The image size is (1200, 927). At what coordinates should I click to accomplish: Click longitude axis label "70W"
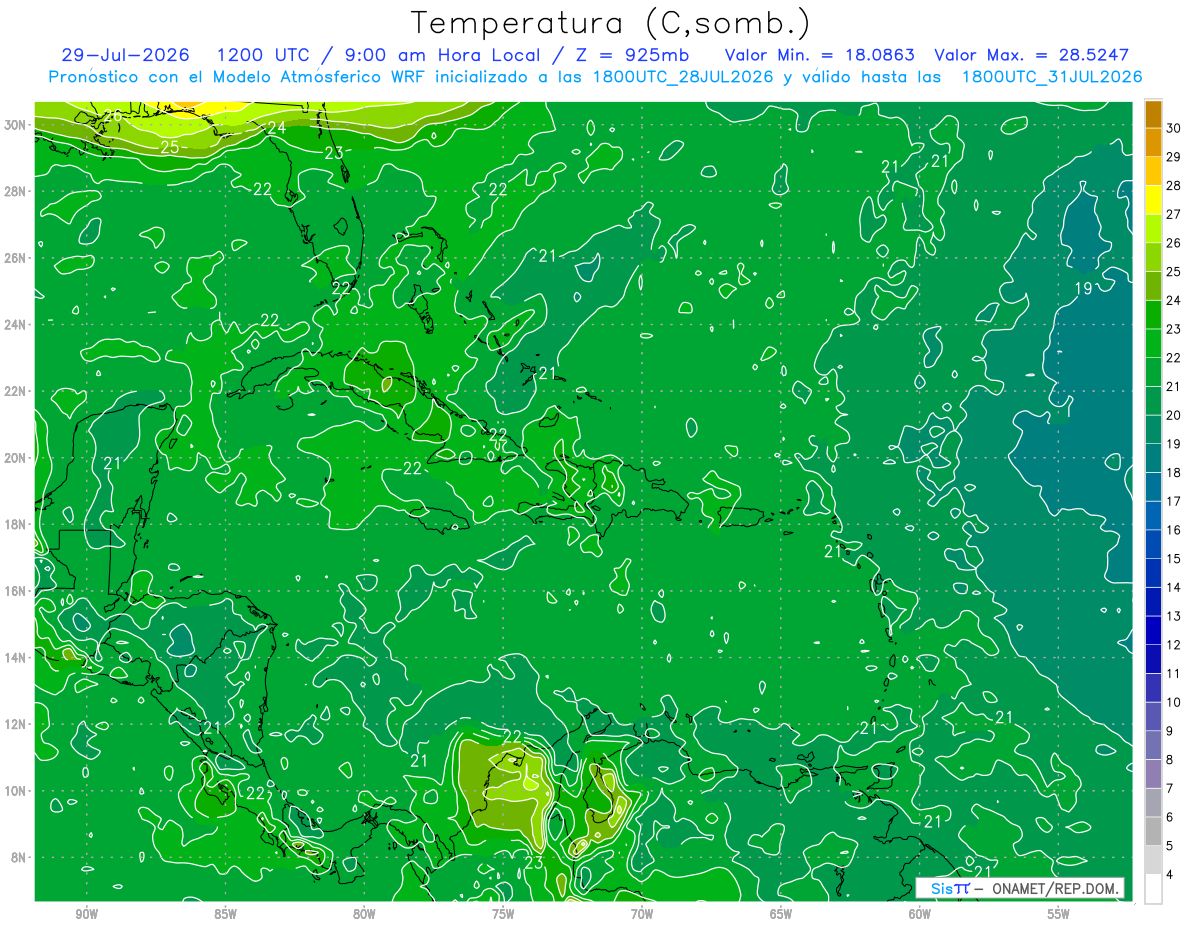642,914
